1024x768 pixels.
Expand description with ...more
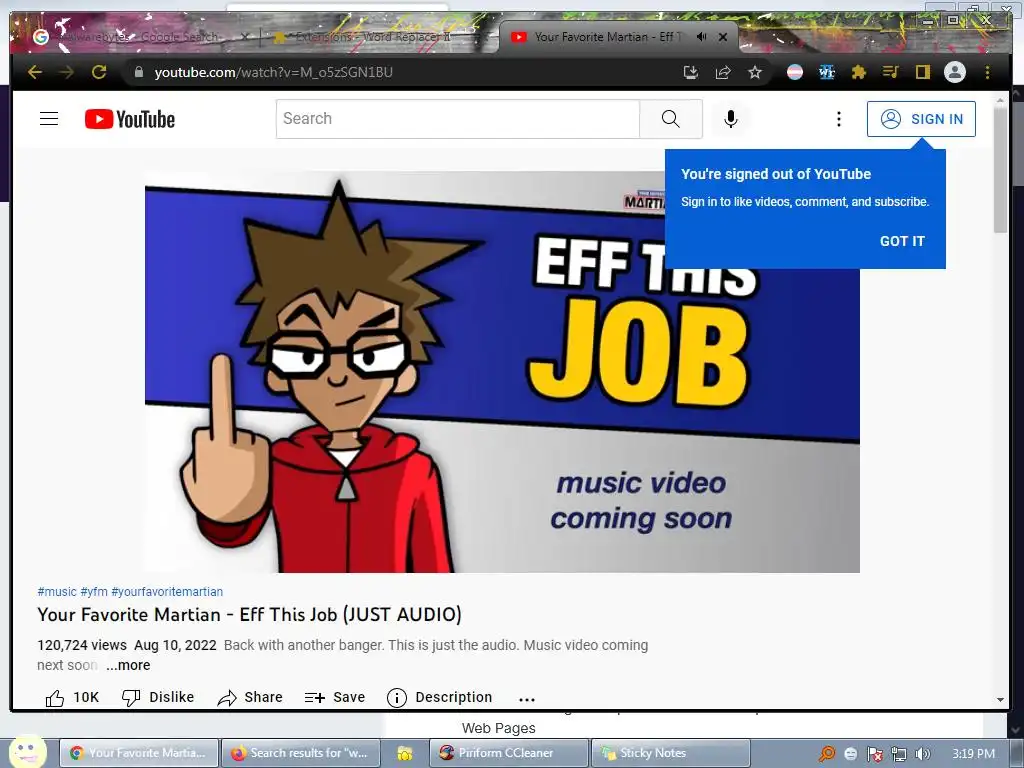coord(128,665)
